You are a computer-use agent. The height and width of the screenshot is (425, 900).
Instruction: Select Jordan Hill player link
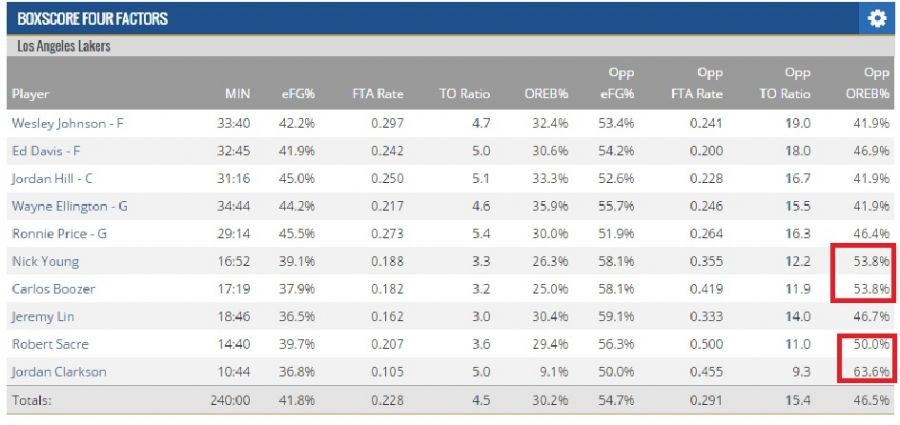53,179
